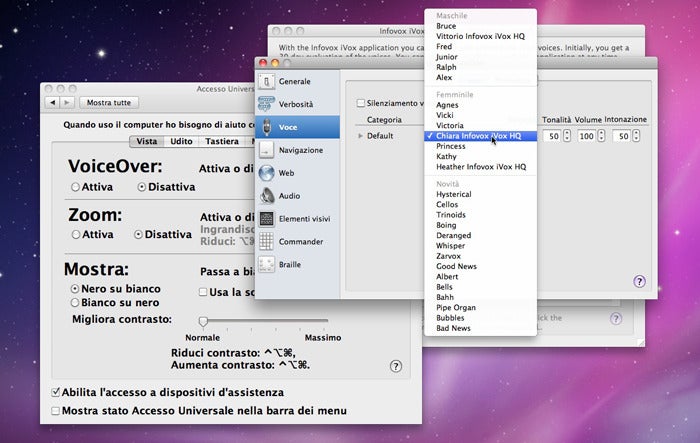Click the Intonazione value field 50
Image resolution: width=700 pixels, height=443 pixels.
pyautogui.click(x=621, y=136)
